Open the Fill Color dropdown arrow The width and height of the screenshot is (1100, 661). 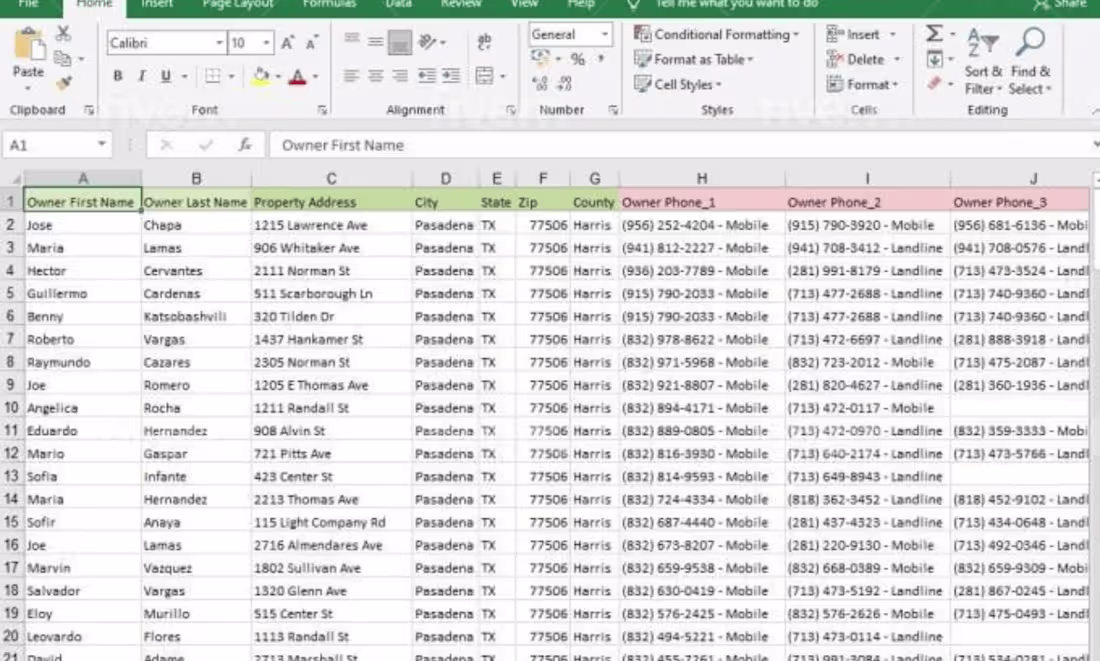click(278, 76)
